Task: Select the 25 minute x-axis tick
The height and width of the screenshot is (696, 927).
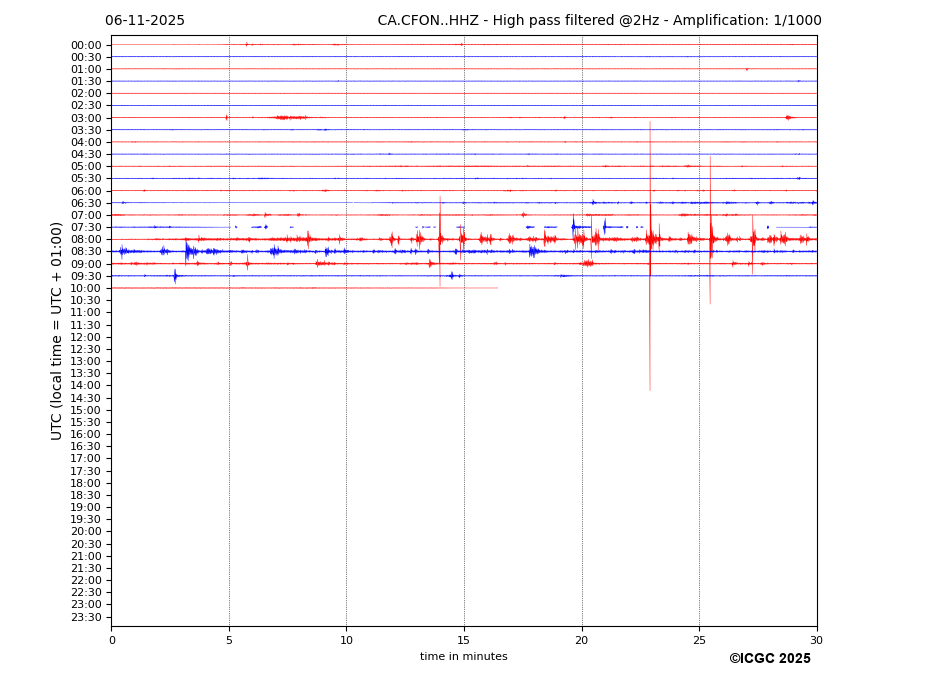Action: pyautogui.click(x=699, y=640)
